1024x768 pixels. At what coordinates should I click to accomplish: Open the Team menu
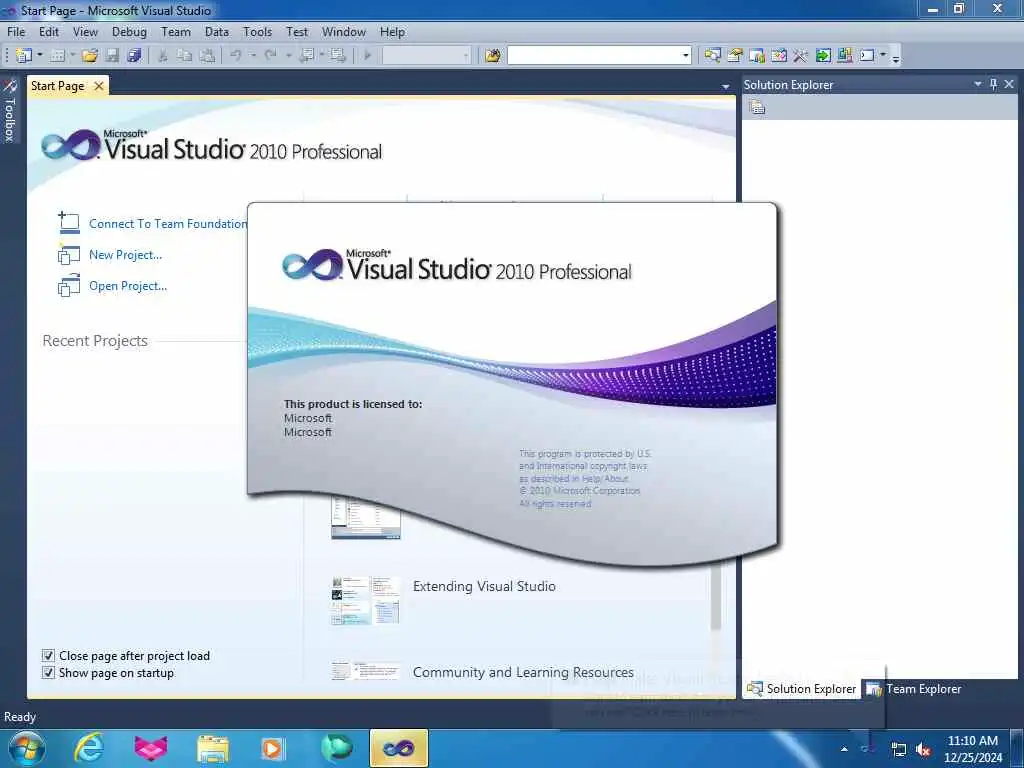pos(176,31)
